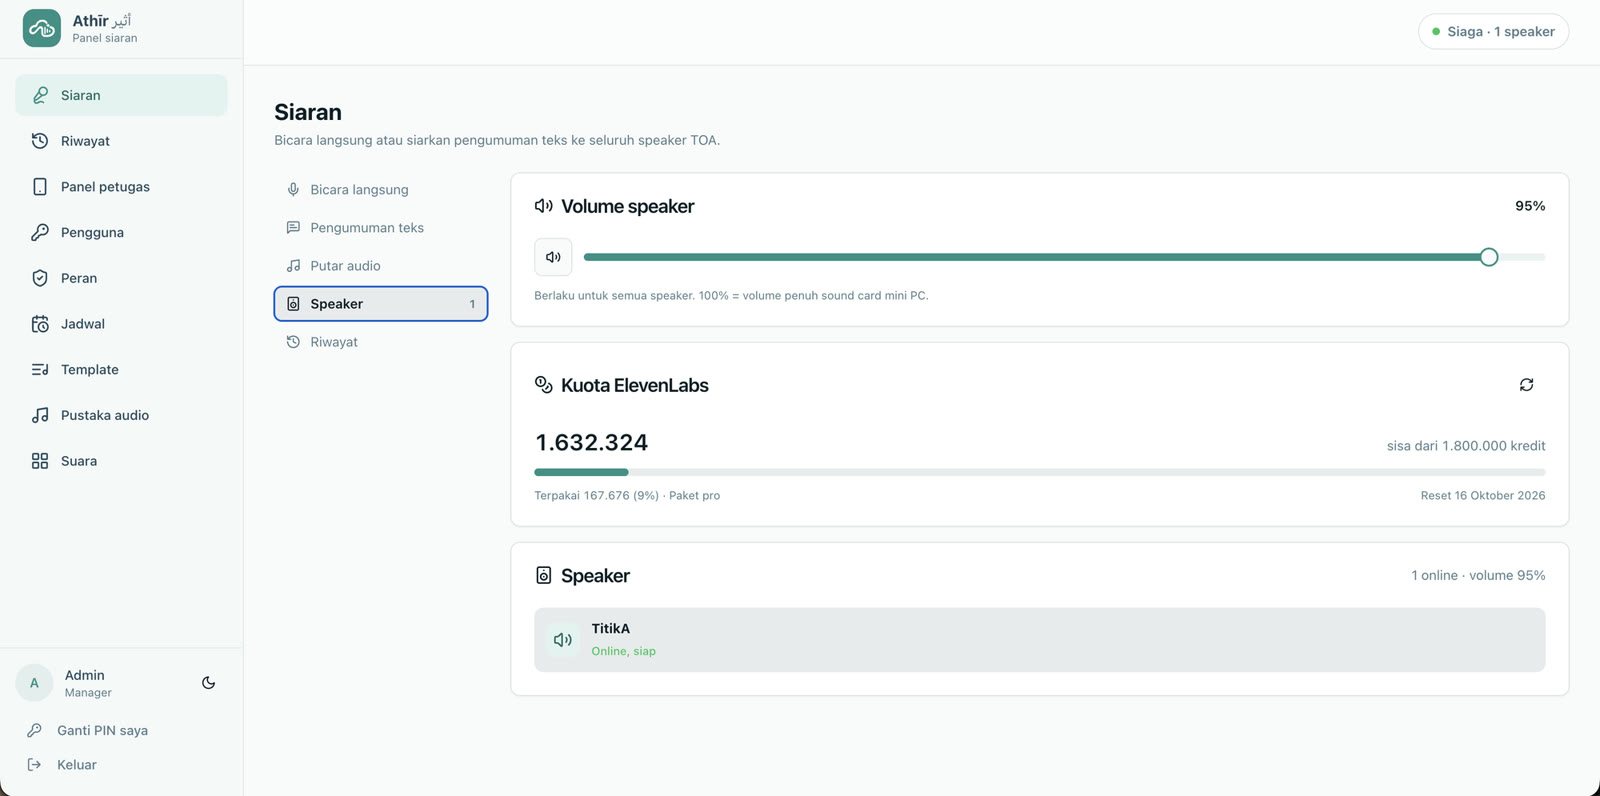Image resolution: width=1600 pixels, height=796 pixels.
Task: Switch to the Pengumuman teks tab
Action: pos(381,228)
